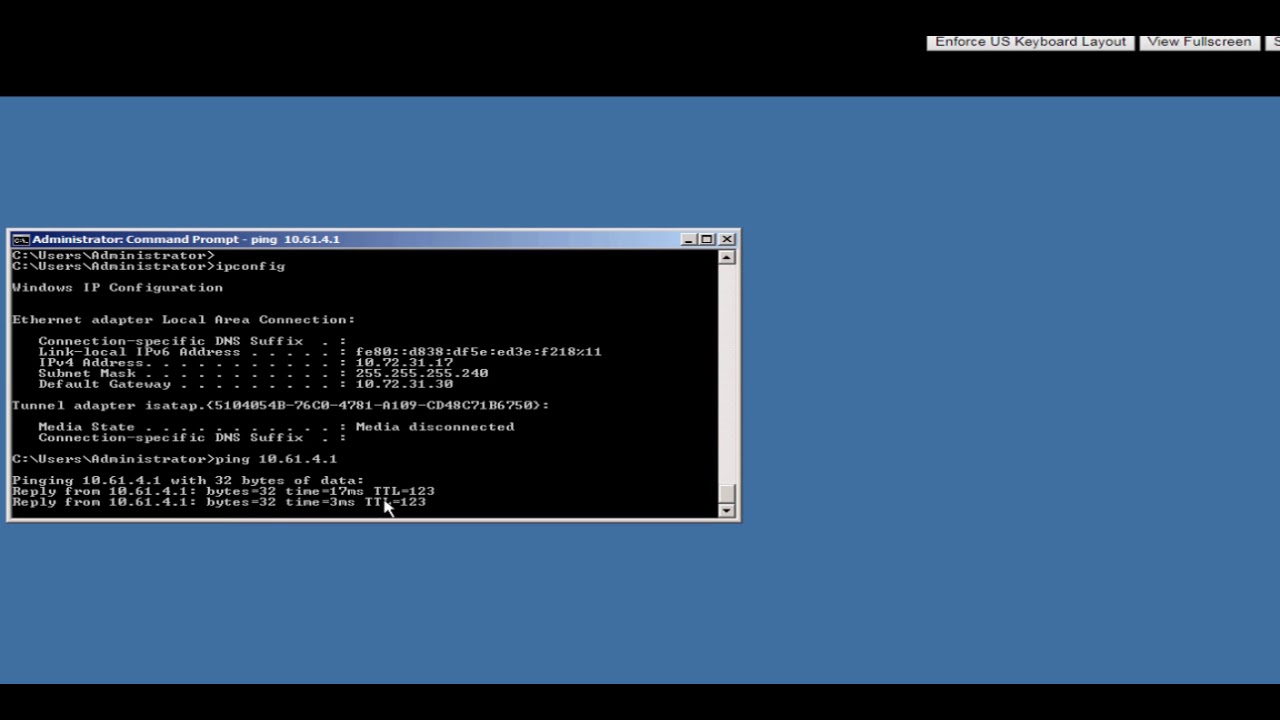This screenshot has height=720, width=1280.
Task: Click the console vertical scrollbar thumb
Action: [727, 493]
